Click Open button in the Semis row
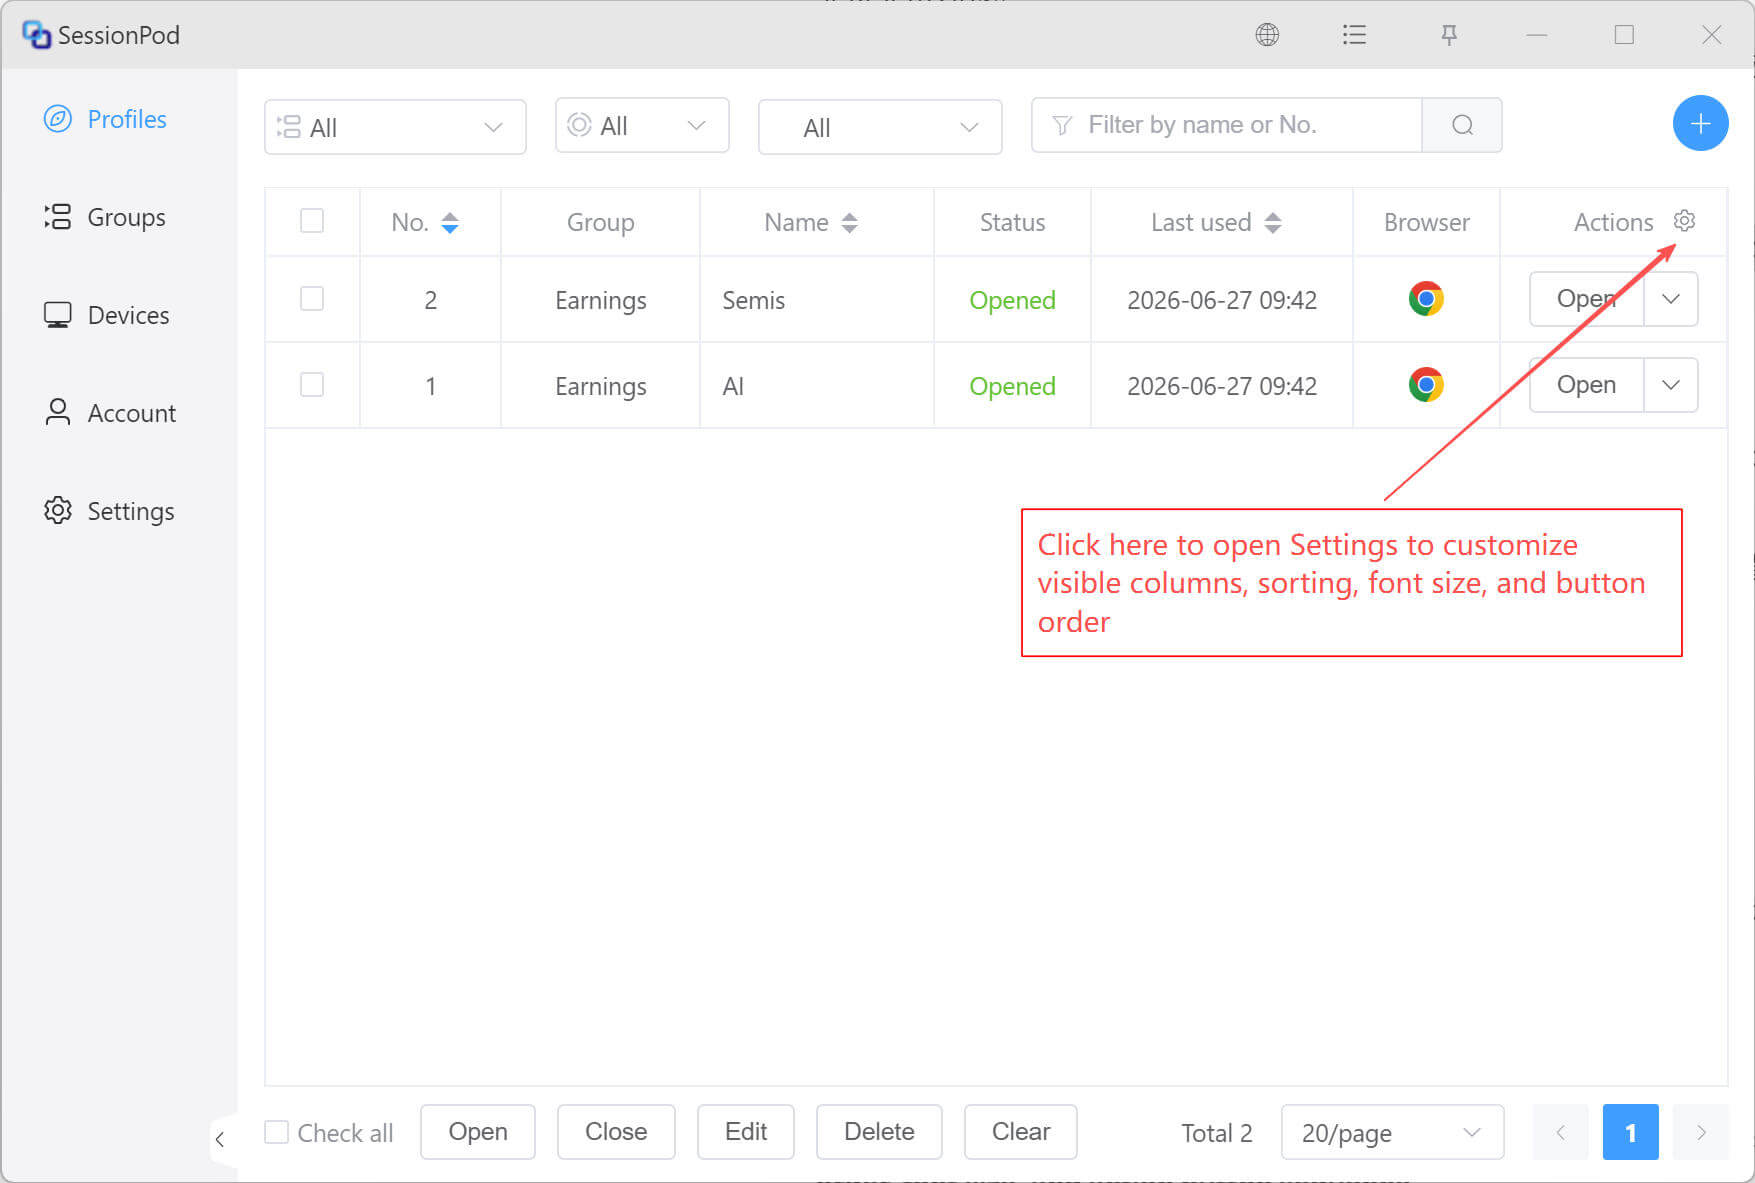1755x1183 pixels. click(1586, 299)
